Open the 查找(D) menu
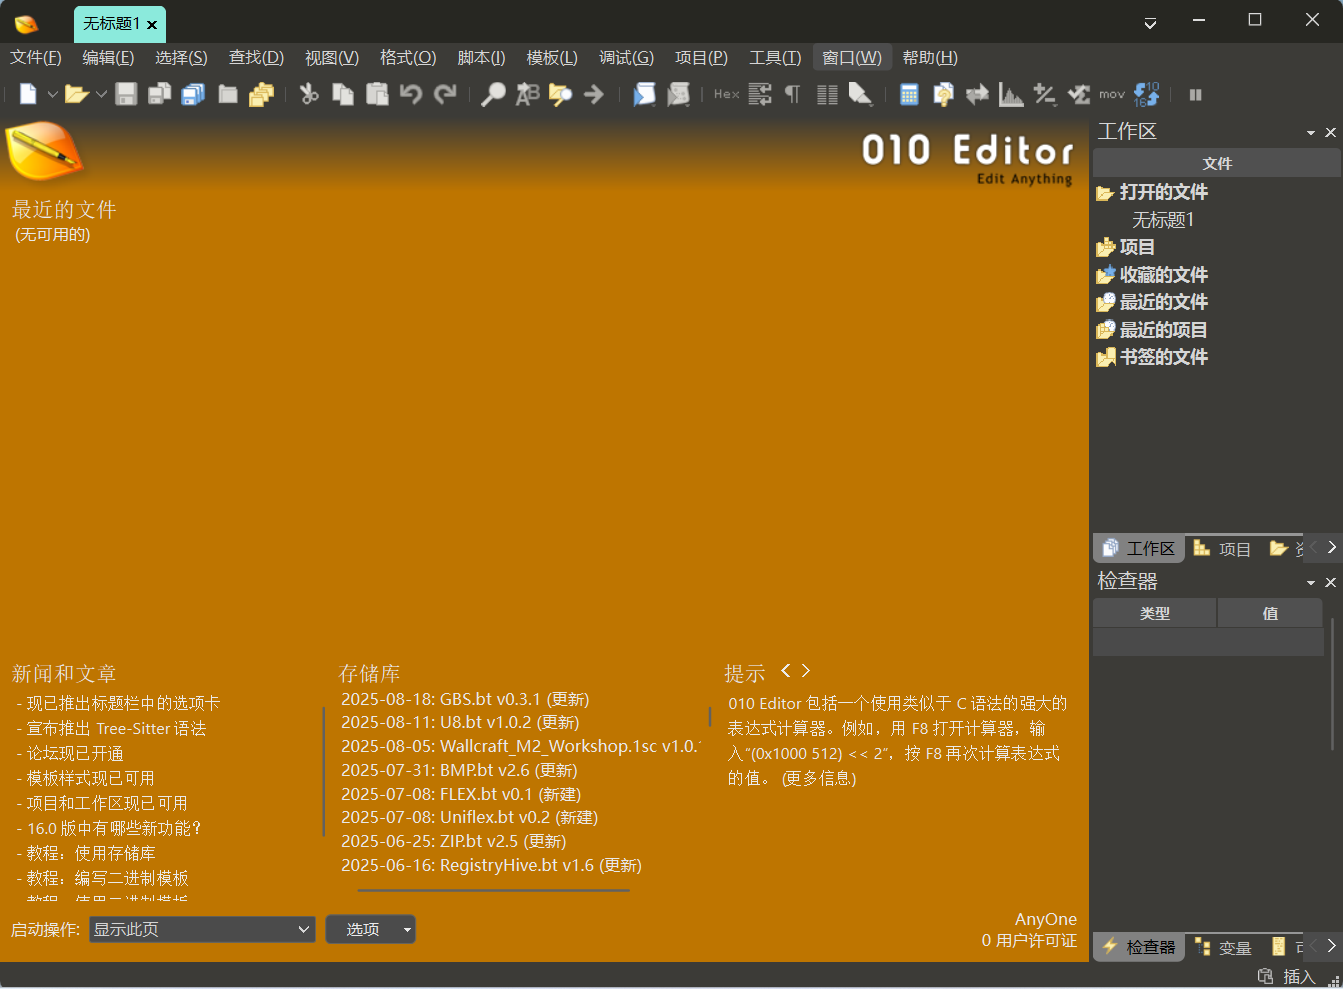This screenshot has width=1343, height=989. pos(256,57)
